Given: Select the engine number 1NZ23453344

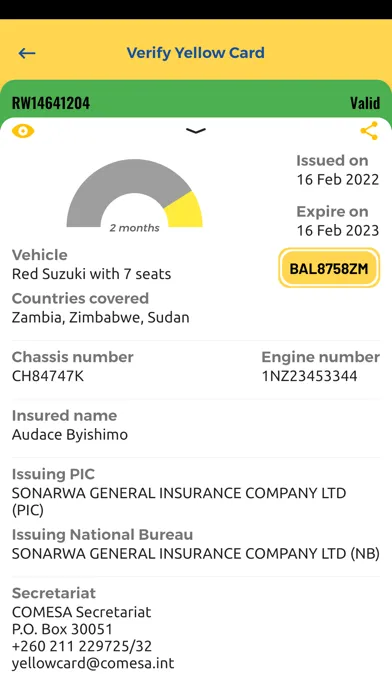Looking at the screenshot, I should coord(309,376).
